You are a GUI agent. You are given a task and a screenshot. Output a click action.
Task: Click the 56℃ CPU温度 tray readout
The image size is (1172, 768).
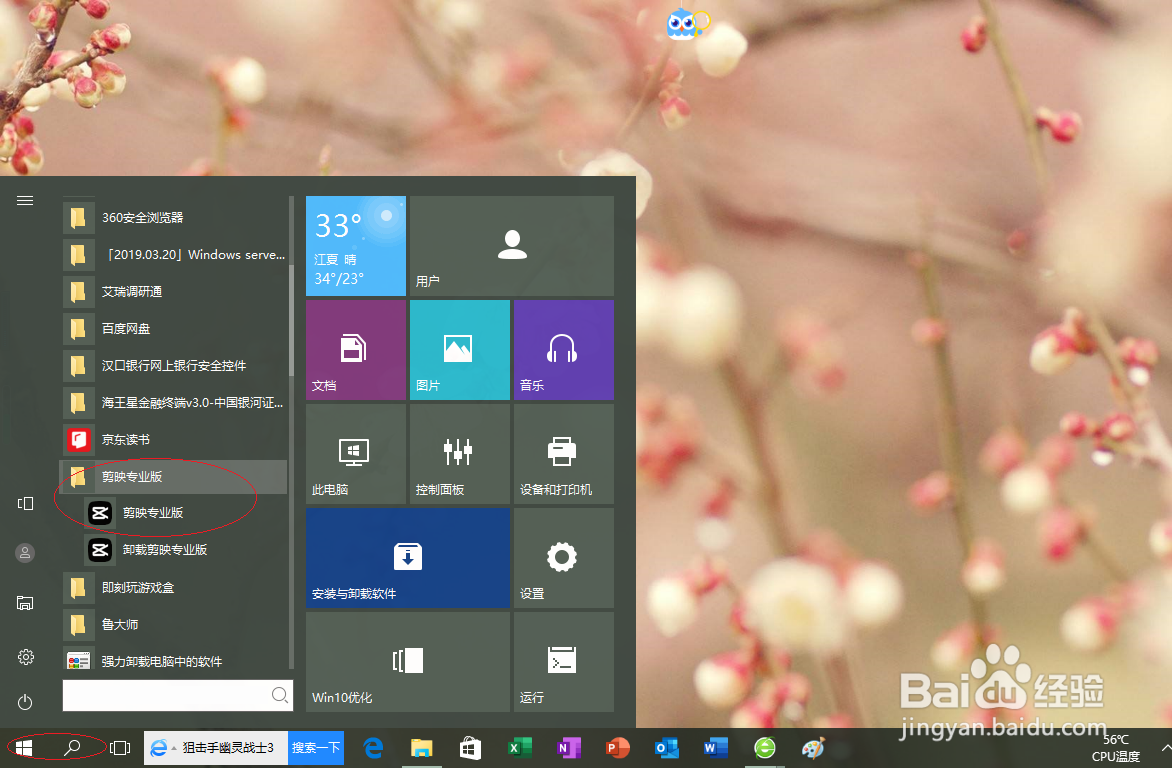click(x=1117, y=749)
